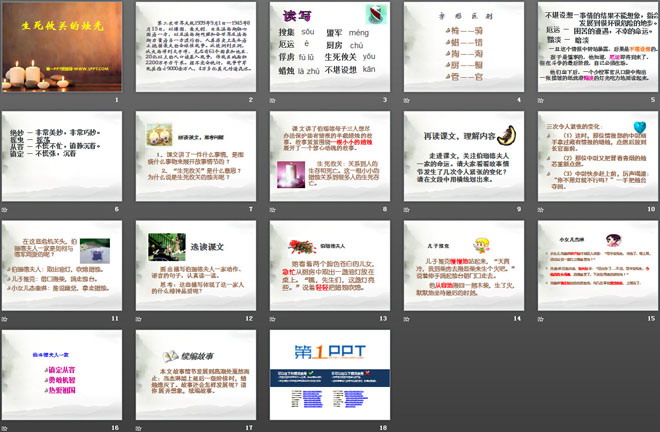The image size is (660, 432).
Task: Click the animation star icon under slide 11
Action: (5, 319)
